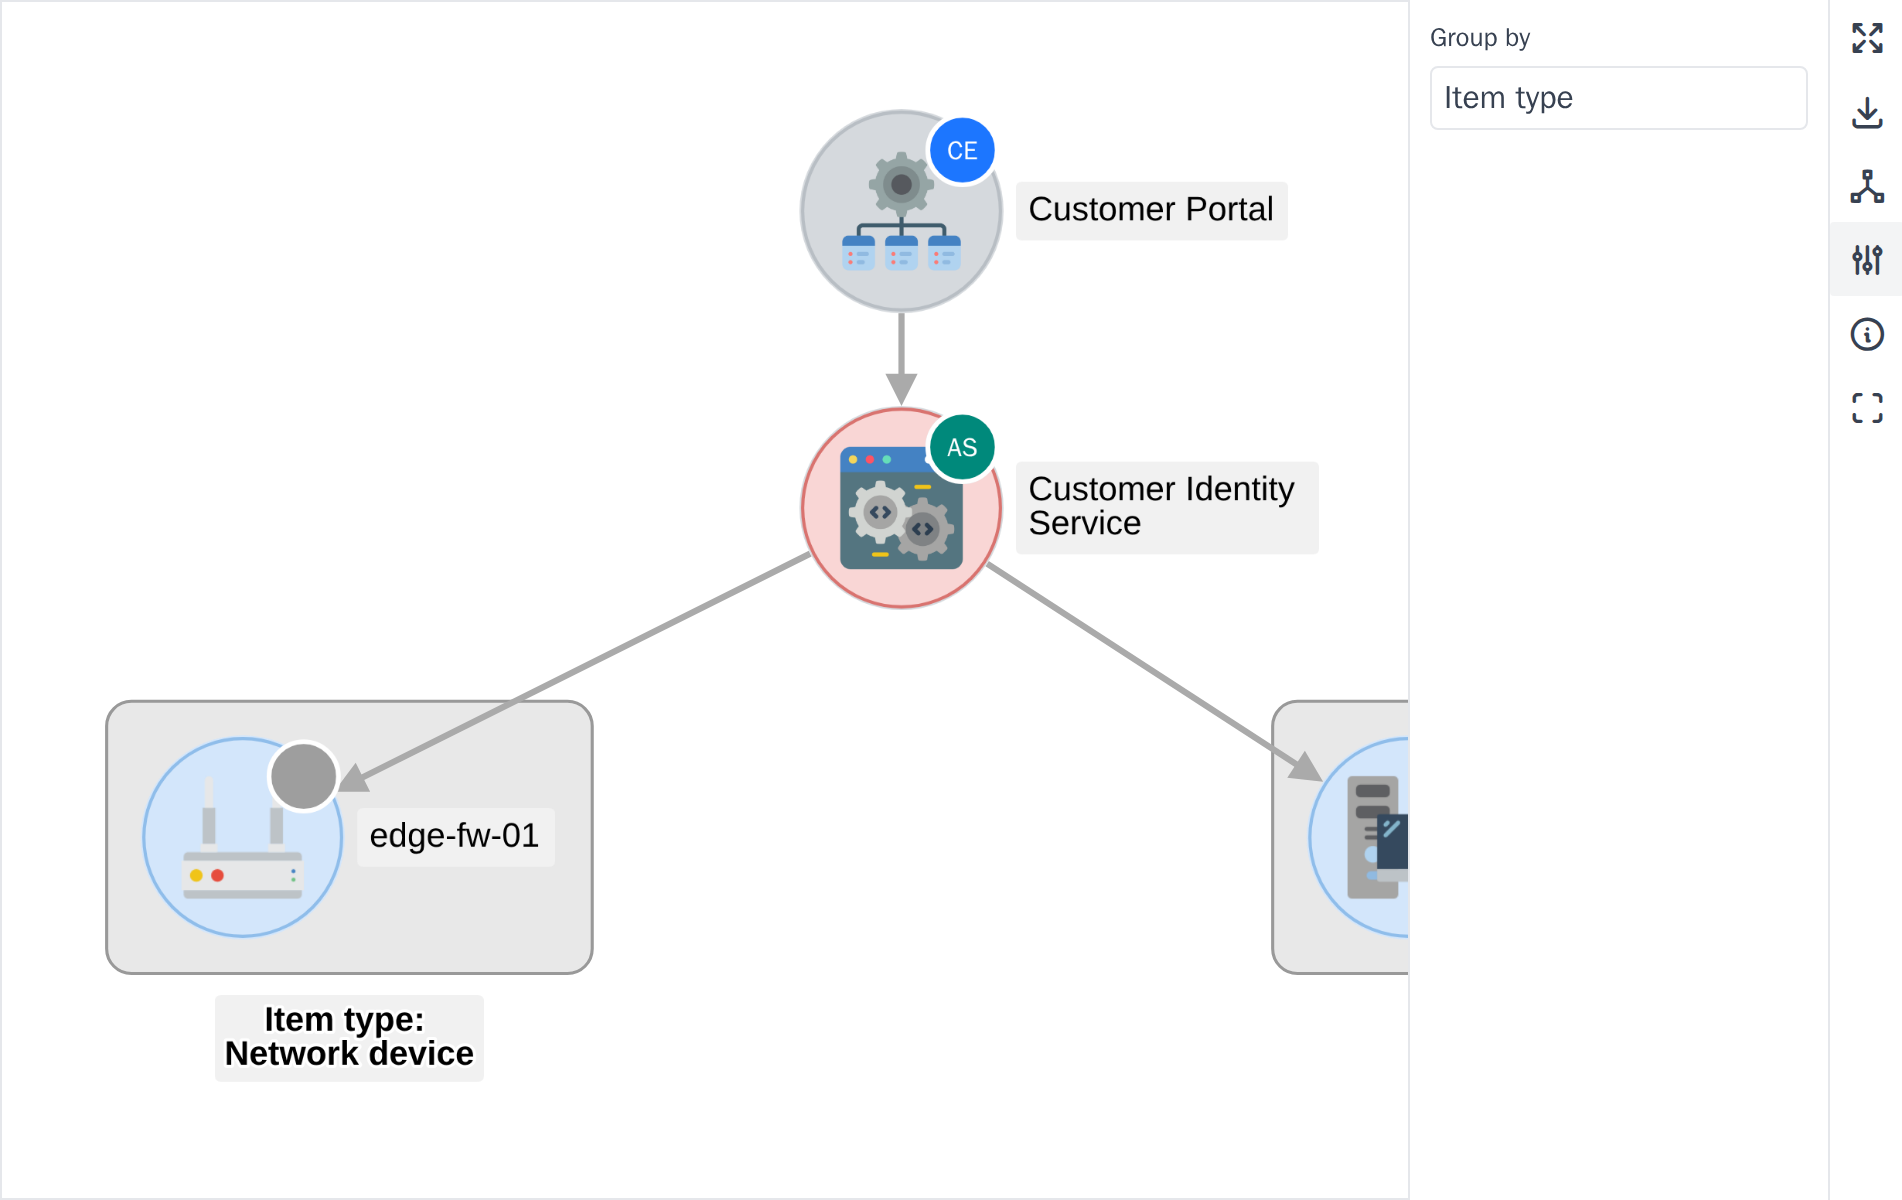Viewport: 1902px width, 1200px height.
Task: Download the graph with the download icon
Action: [1867, 112]
